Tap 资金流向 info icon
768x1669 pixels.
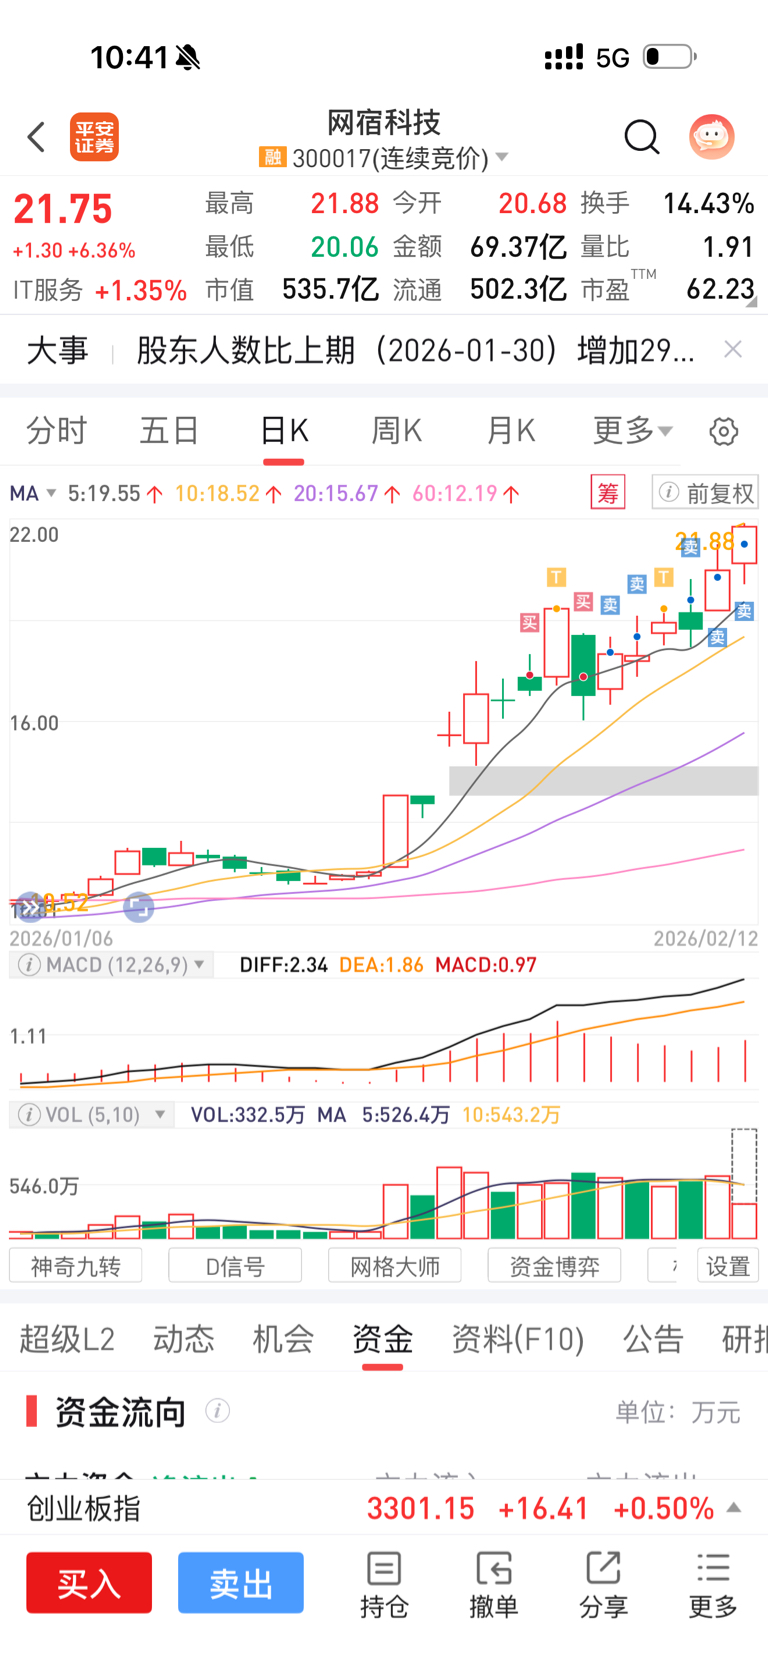point(217,1411)
